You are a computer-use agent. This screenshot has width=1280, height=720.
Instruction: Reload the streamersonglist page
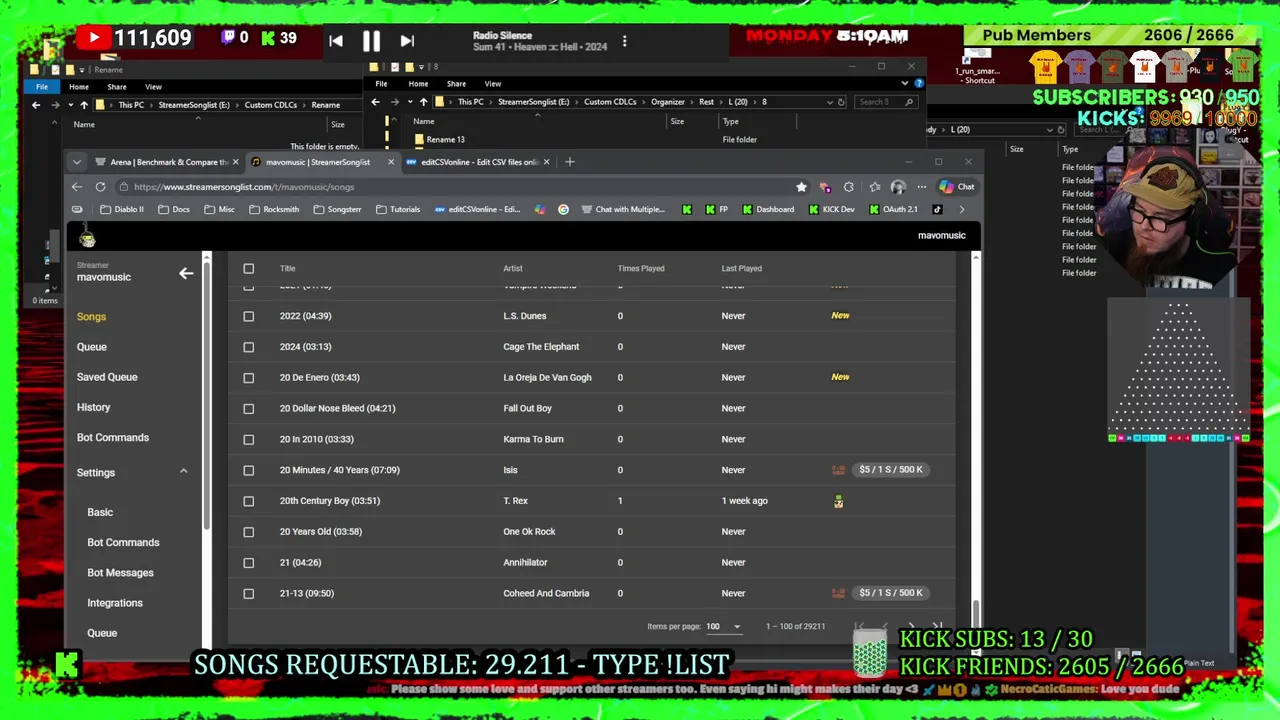coord(100,187)
